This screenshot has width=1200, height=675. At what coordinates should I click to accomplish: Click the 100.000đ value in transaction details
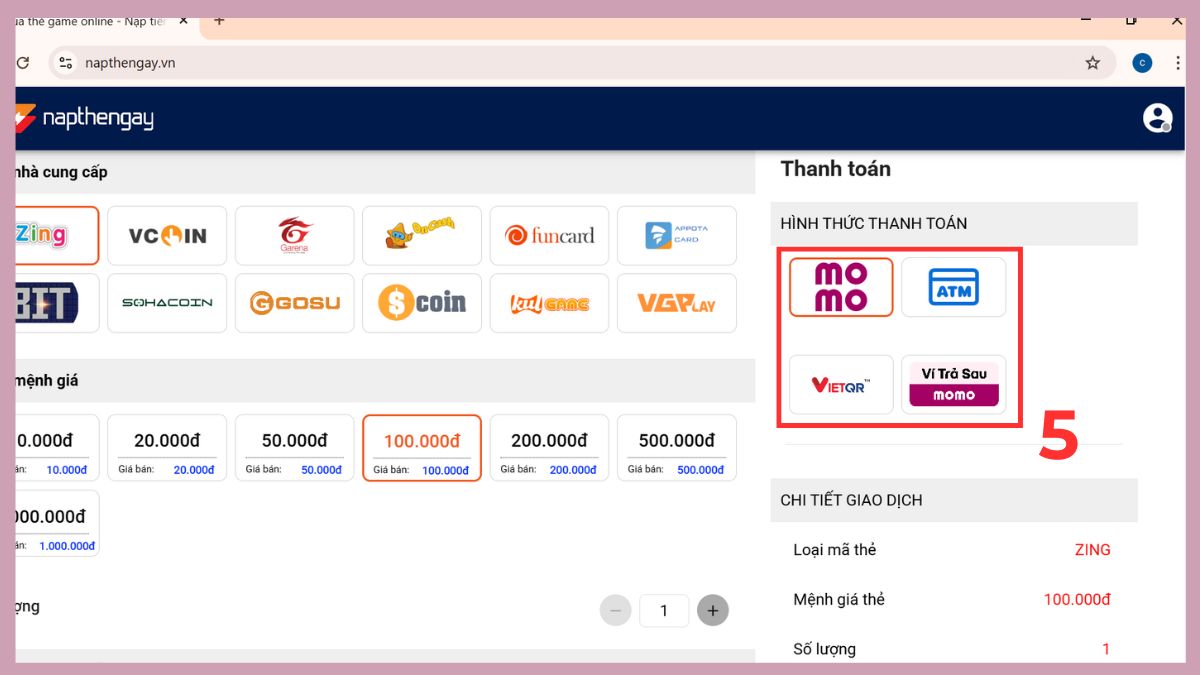click(x=1077, y=600)
